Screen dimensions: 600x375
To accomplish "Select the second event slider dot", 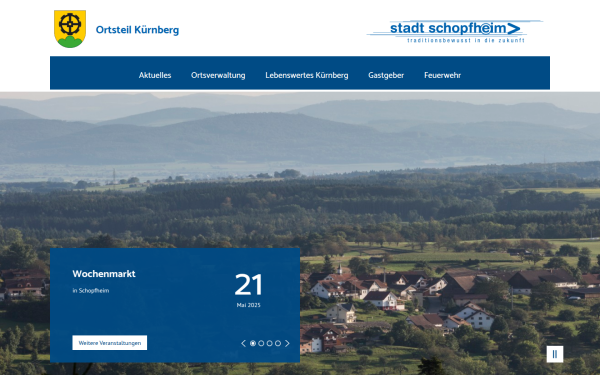I will coord(261,344).
